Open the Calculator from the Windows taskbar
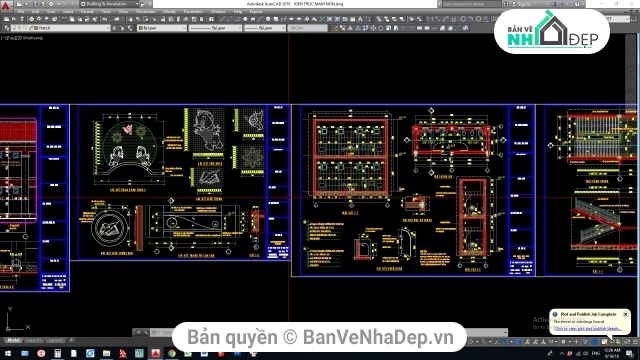The image size is (640, 360). coord(57,353)
